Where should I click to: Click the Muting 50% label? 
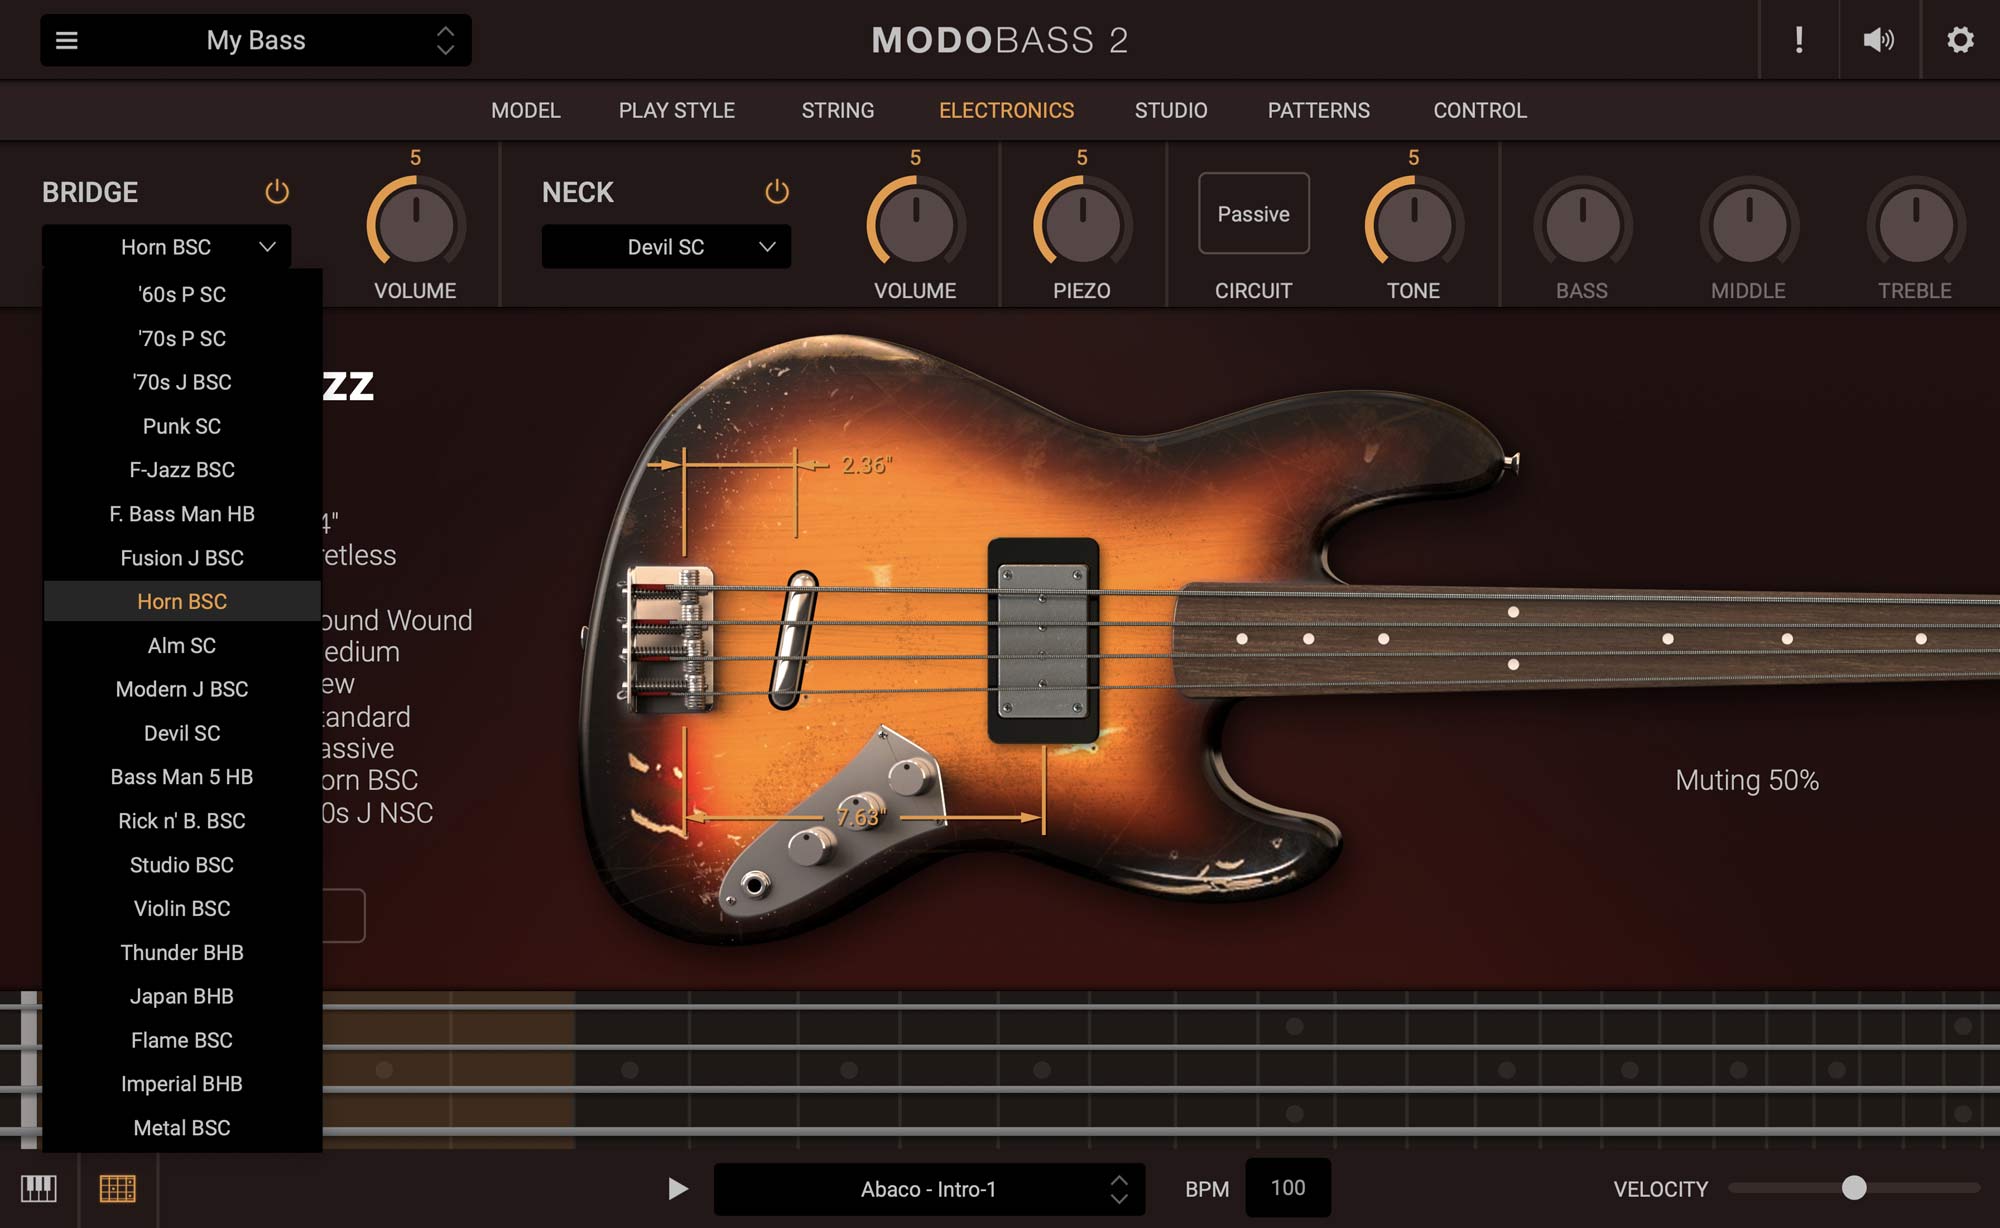[x=1747, y=780]
